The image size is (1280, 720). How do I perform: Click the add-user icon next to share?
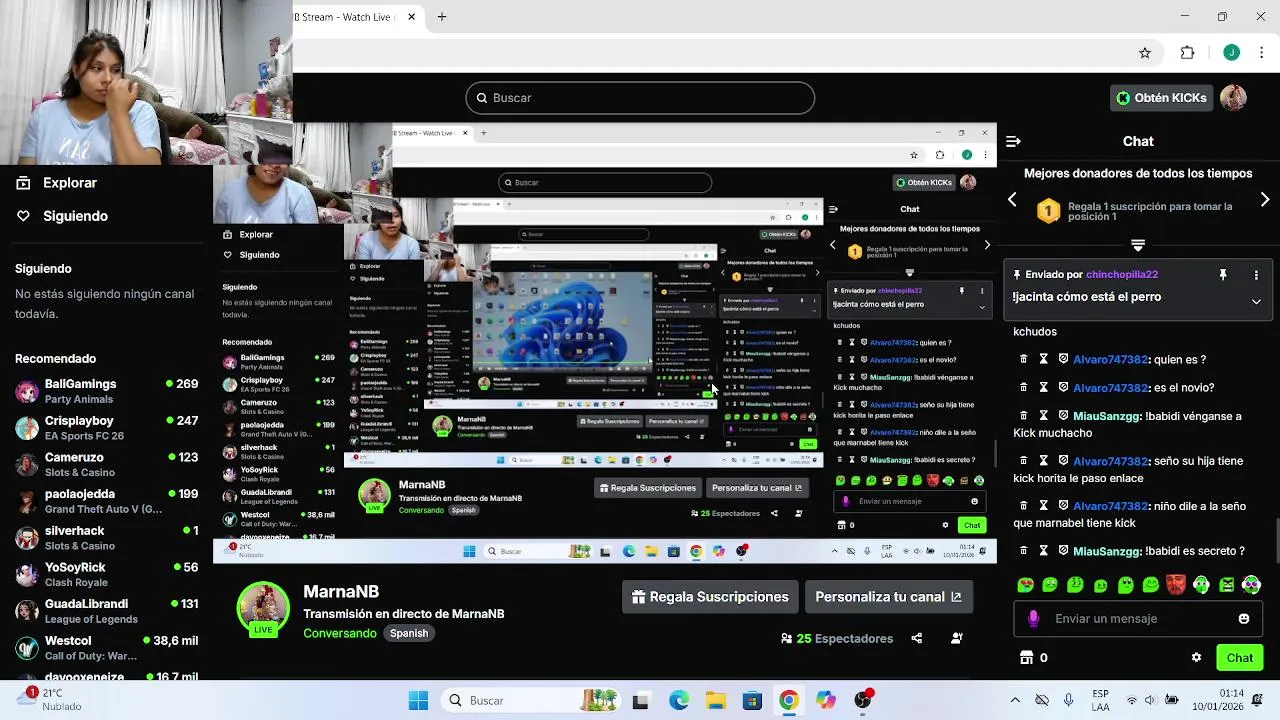click(957, 638)
